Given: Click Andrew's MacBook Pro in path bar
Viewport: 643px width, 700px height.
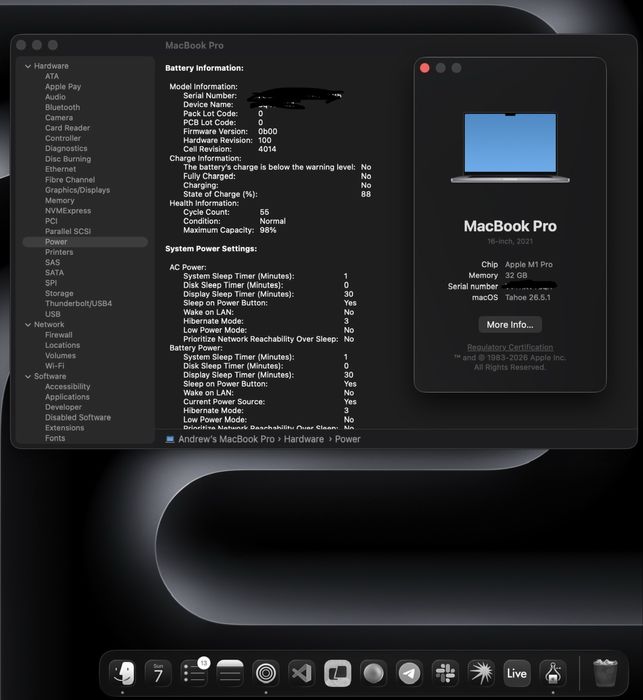Looking at the screenshot, I should 226,439.
